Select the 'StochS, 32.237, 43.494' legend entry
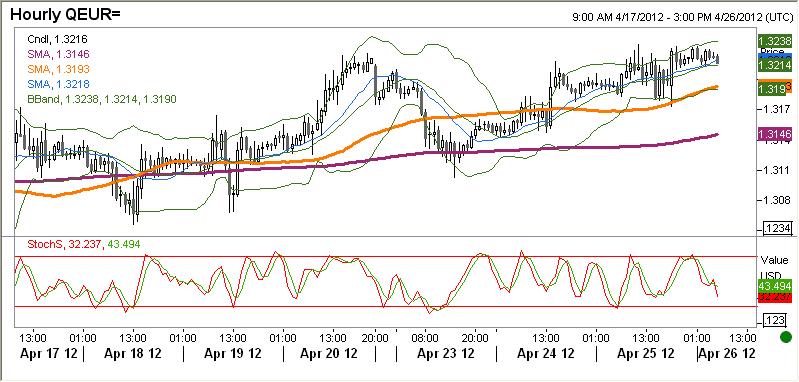This screenshot has height=382, width=799. [84, 244]
